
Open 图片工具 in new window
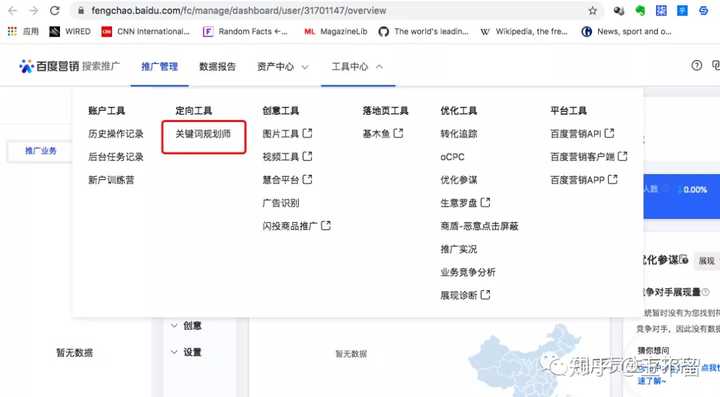pos(287,134)
